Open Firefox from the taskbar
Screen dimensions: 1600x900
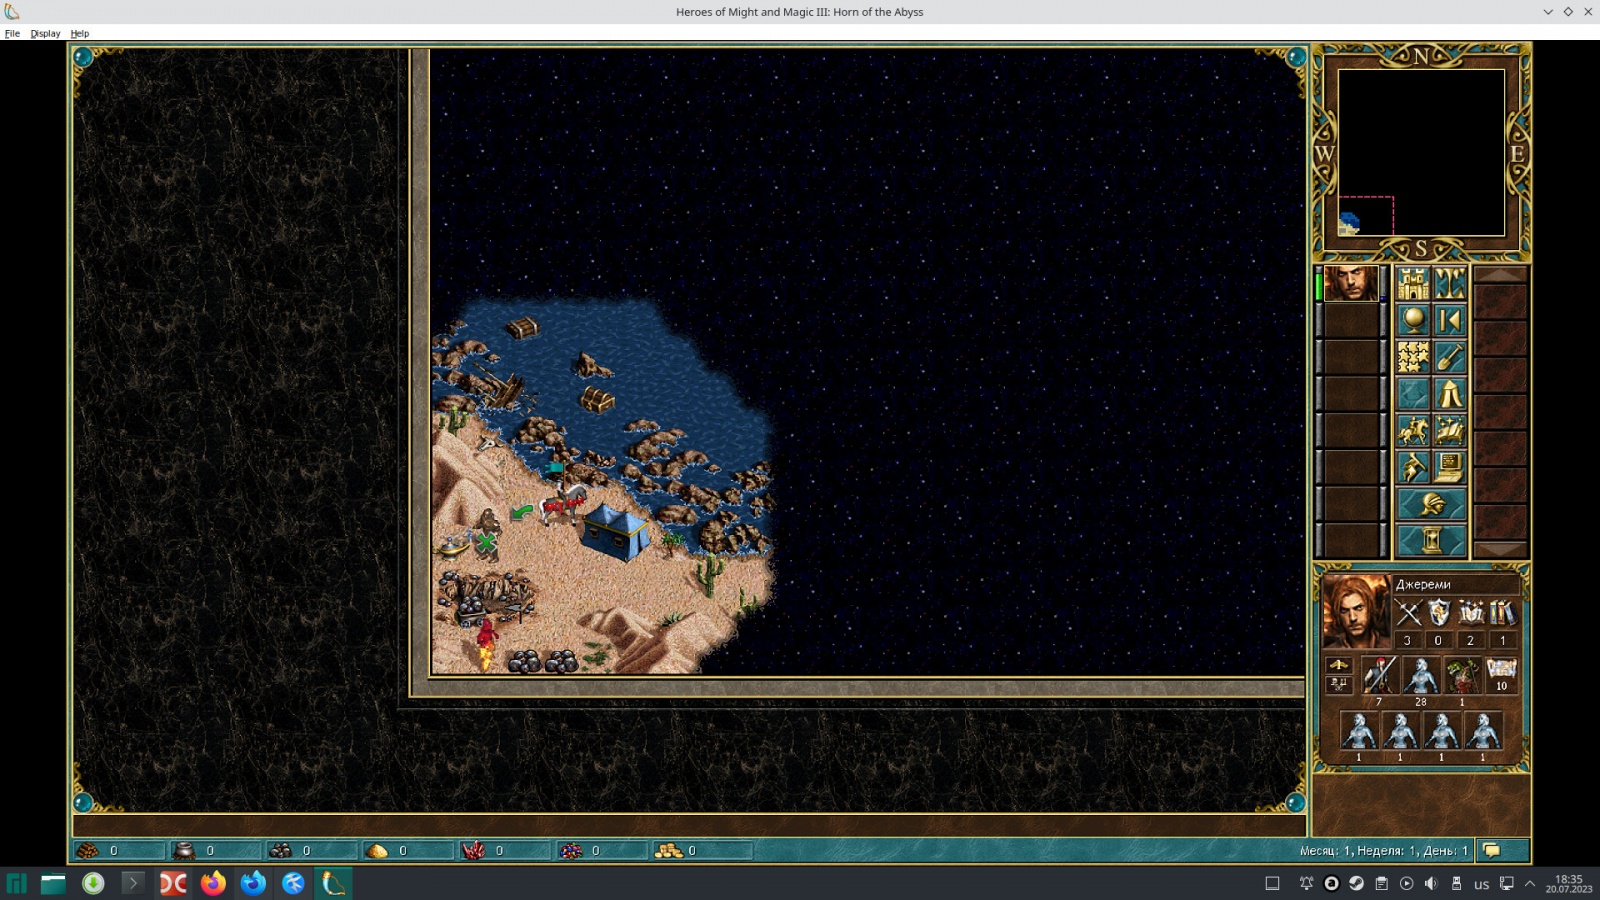[x=213, y=883]
